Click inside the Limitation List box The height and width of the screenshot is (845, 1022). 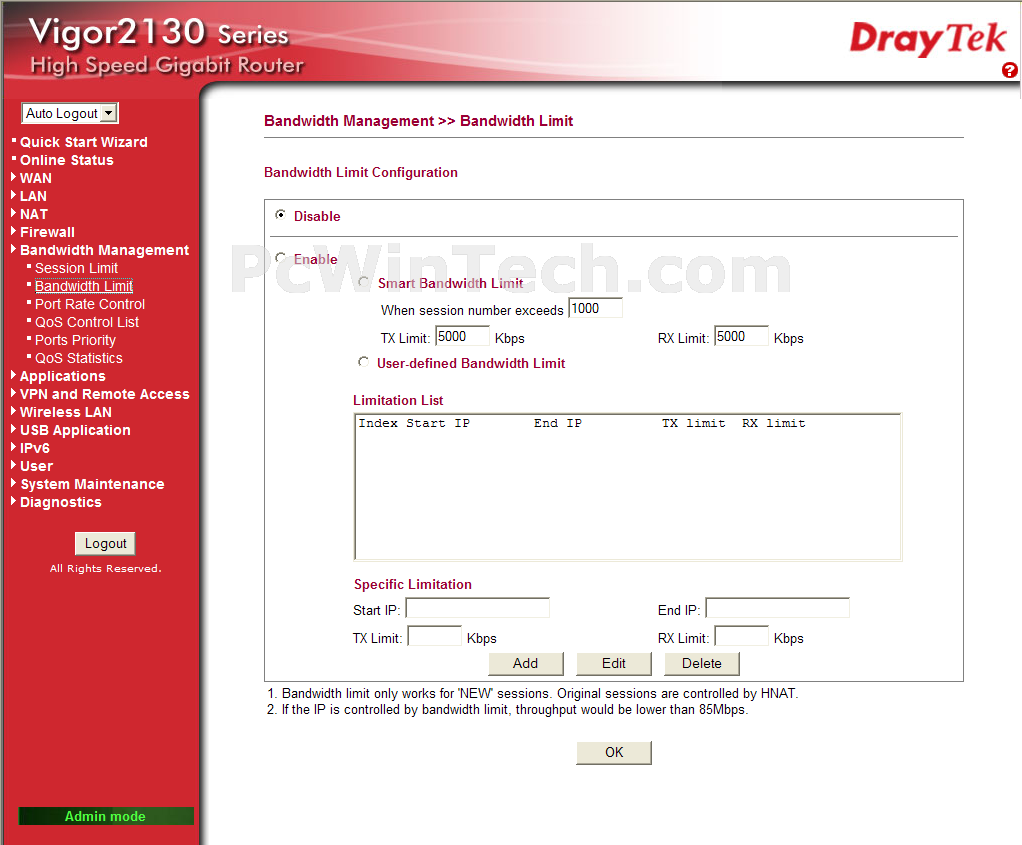click(628, 487)
